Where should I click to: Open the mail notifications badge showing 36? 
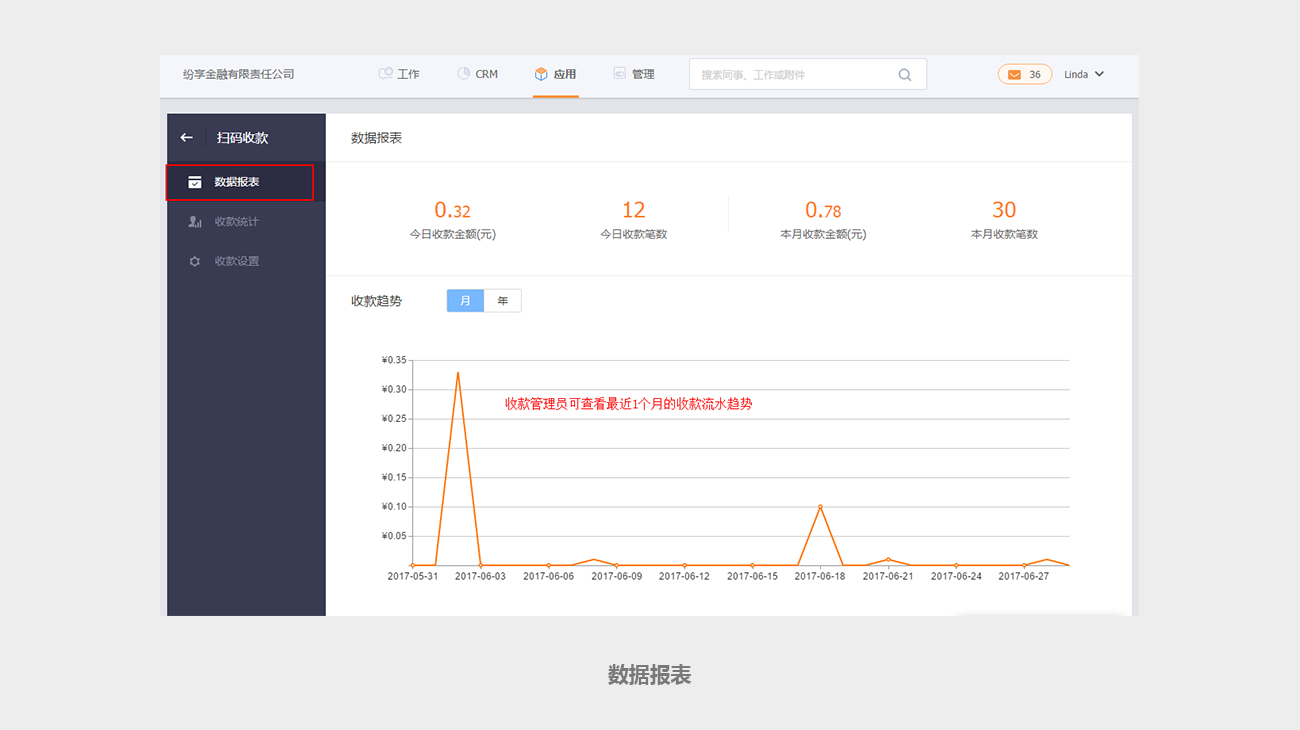pos(1025,75)
